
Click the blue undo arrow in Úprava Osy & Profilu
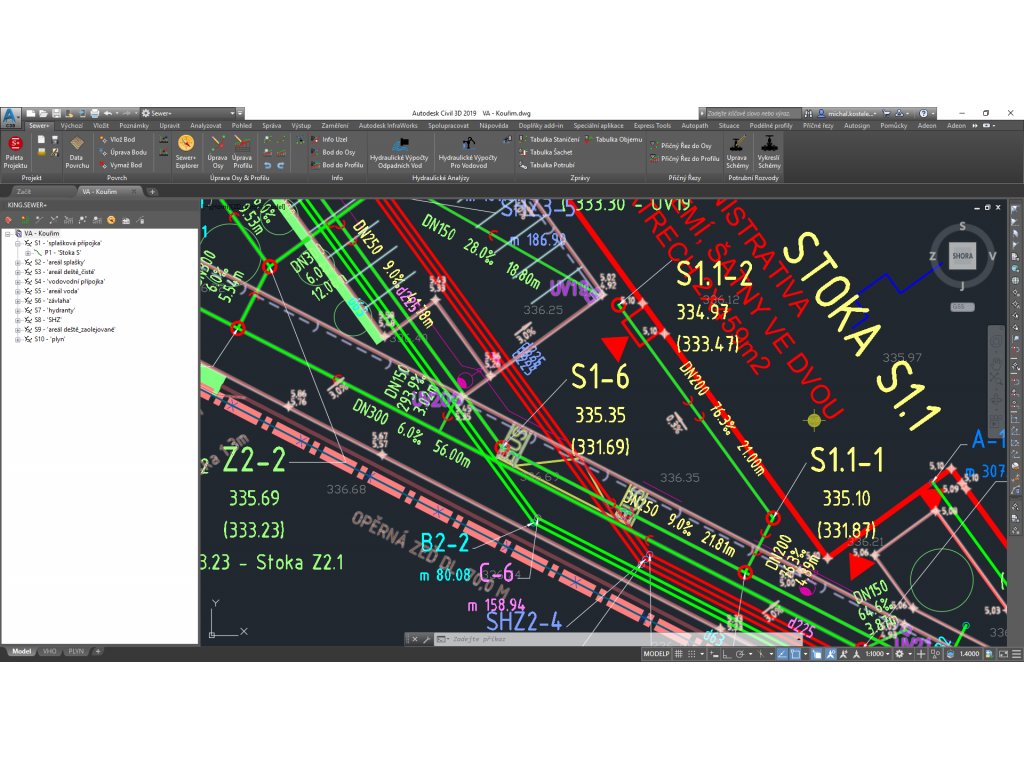click(268, 165)
